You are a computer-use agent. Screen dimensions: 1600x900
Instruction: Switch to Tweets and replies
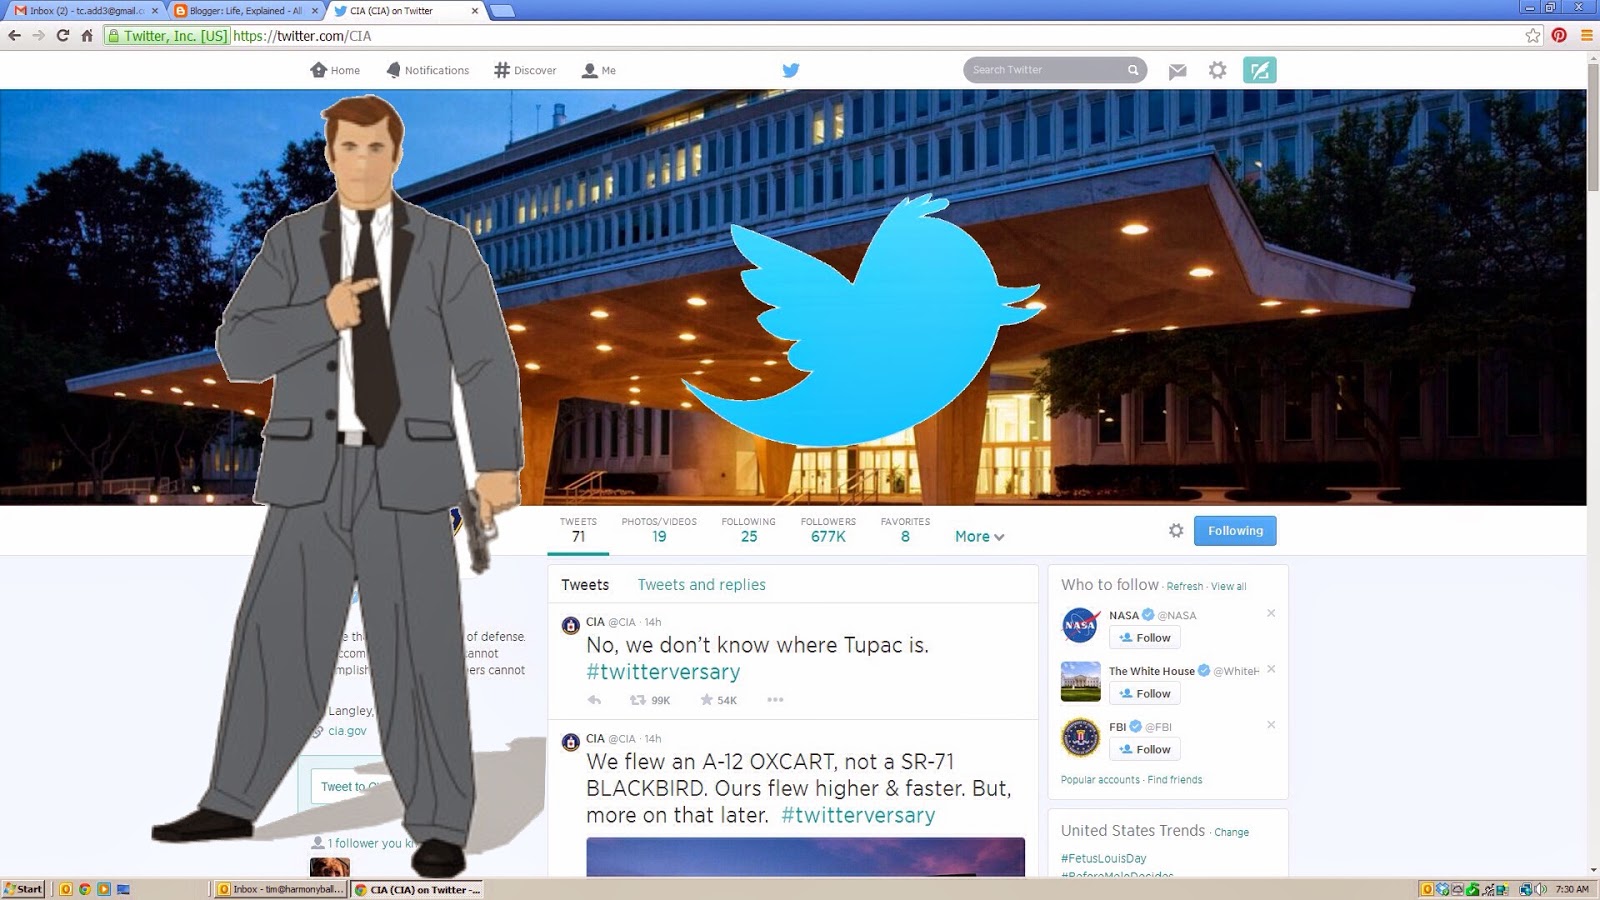pyautogui.click(x=702, y=585)
